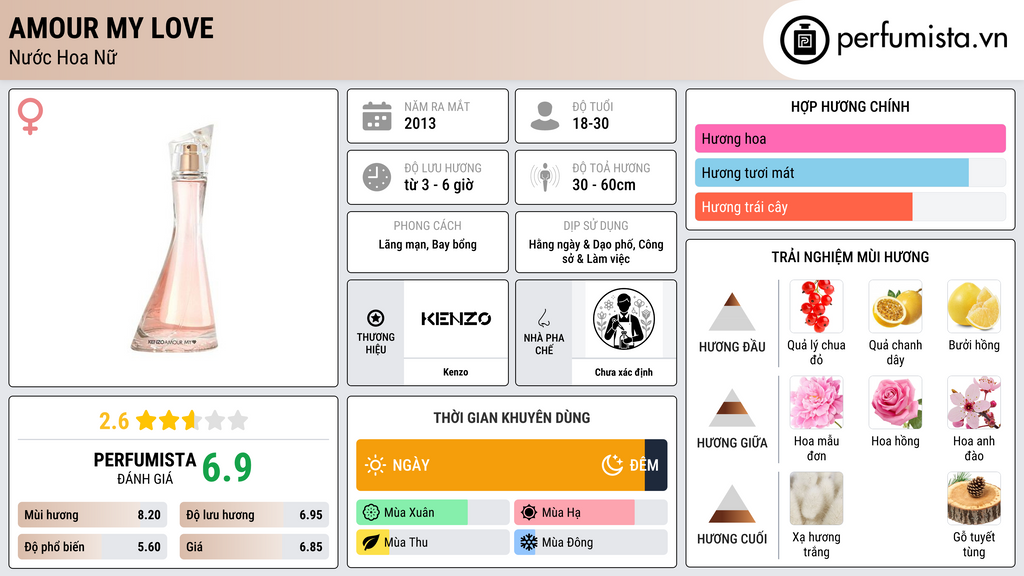Click the star badge icon above Thương hiệu
Screen dimensions: 1024x576
pyautogui.click(x=376, y=318)
